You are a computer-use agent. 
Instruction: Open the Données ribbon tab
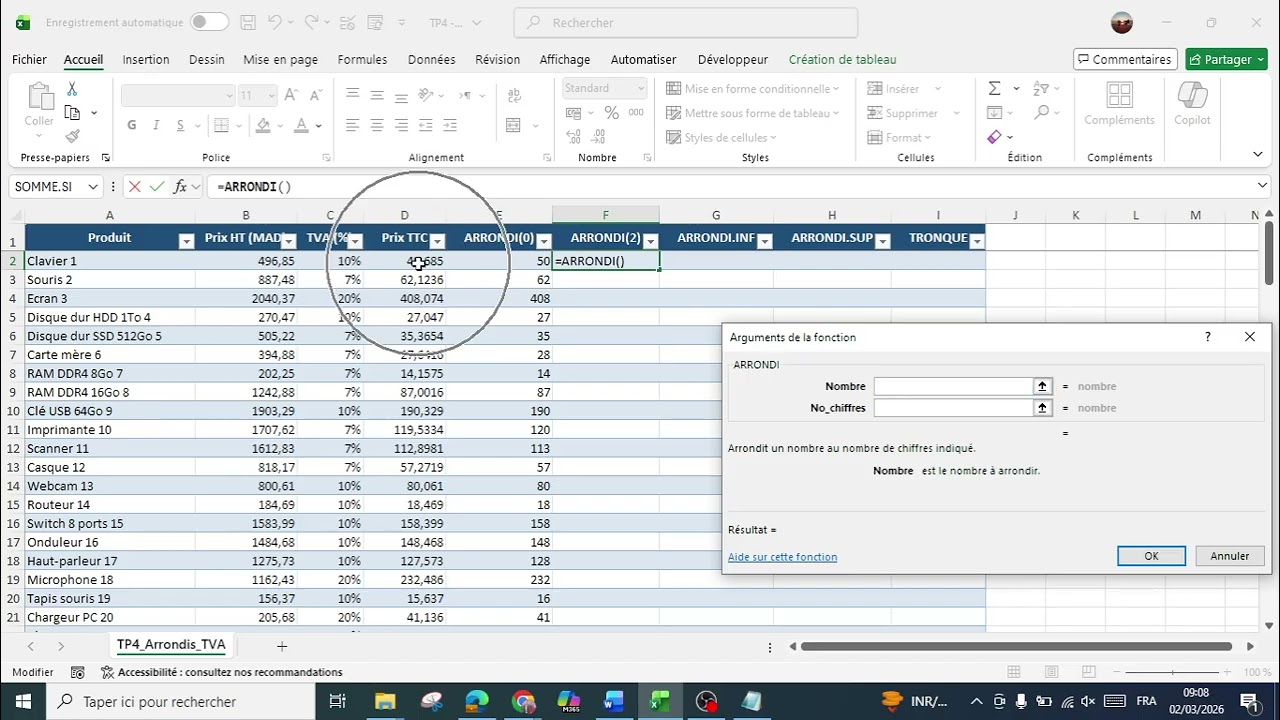431,59
